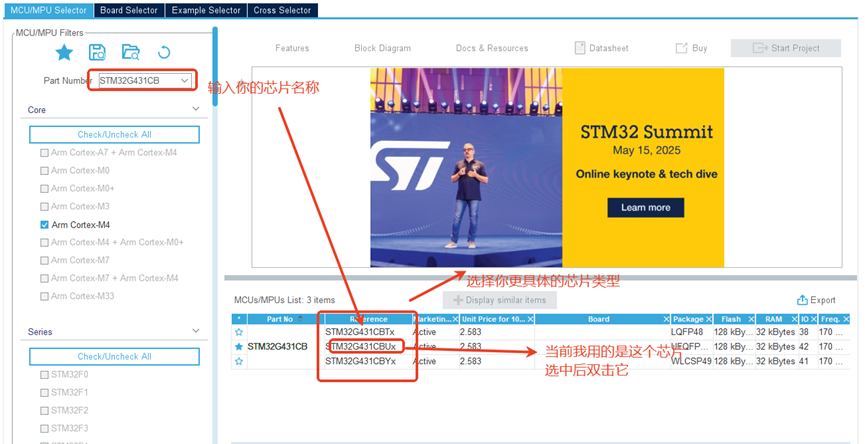The width and height of the screenshot is (865, 444).
Task: Select the STM32G431CBYx reference cell
Action: point(360,361)
